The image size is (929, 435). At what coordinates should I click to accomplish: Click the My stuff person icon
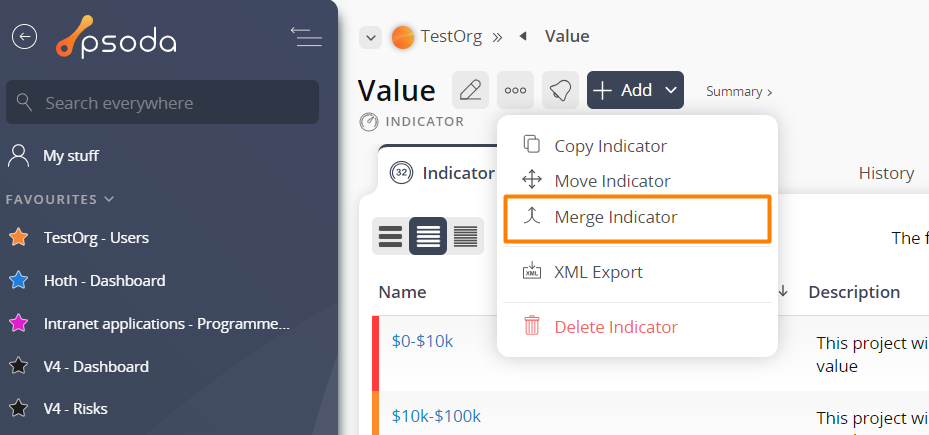coord(18,156)
